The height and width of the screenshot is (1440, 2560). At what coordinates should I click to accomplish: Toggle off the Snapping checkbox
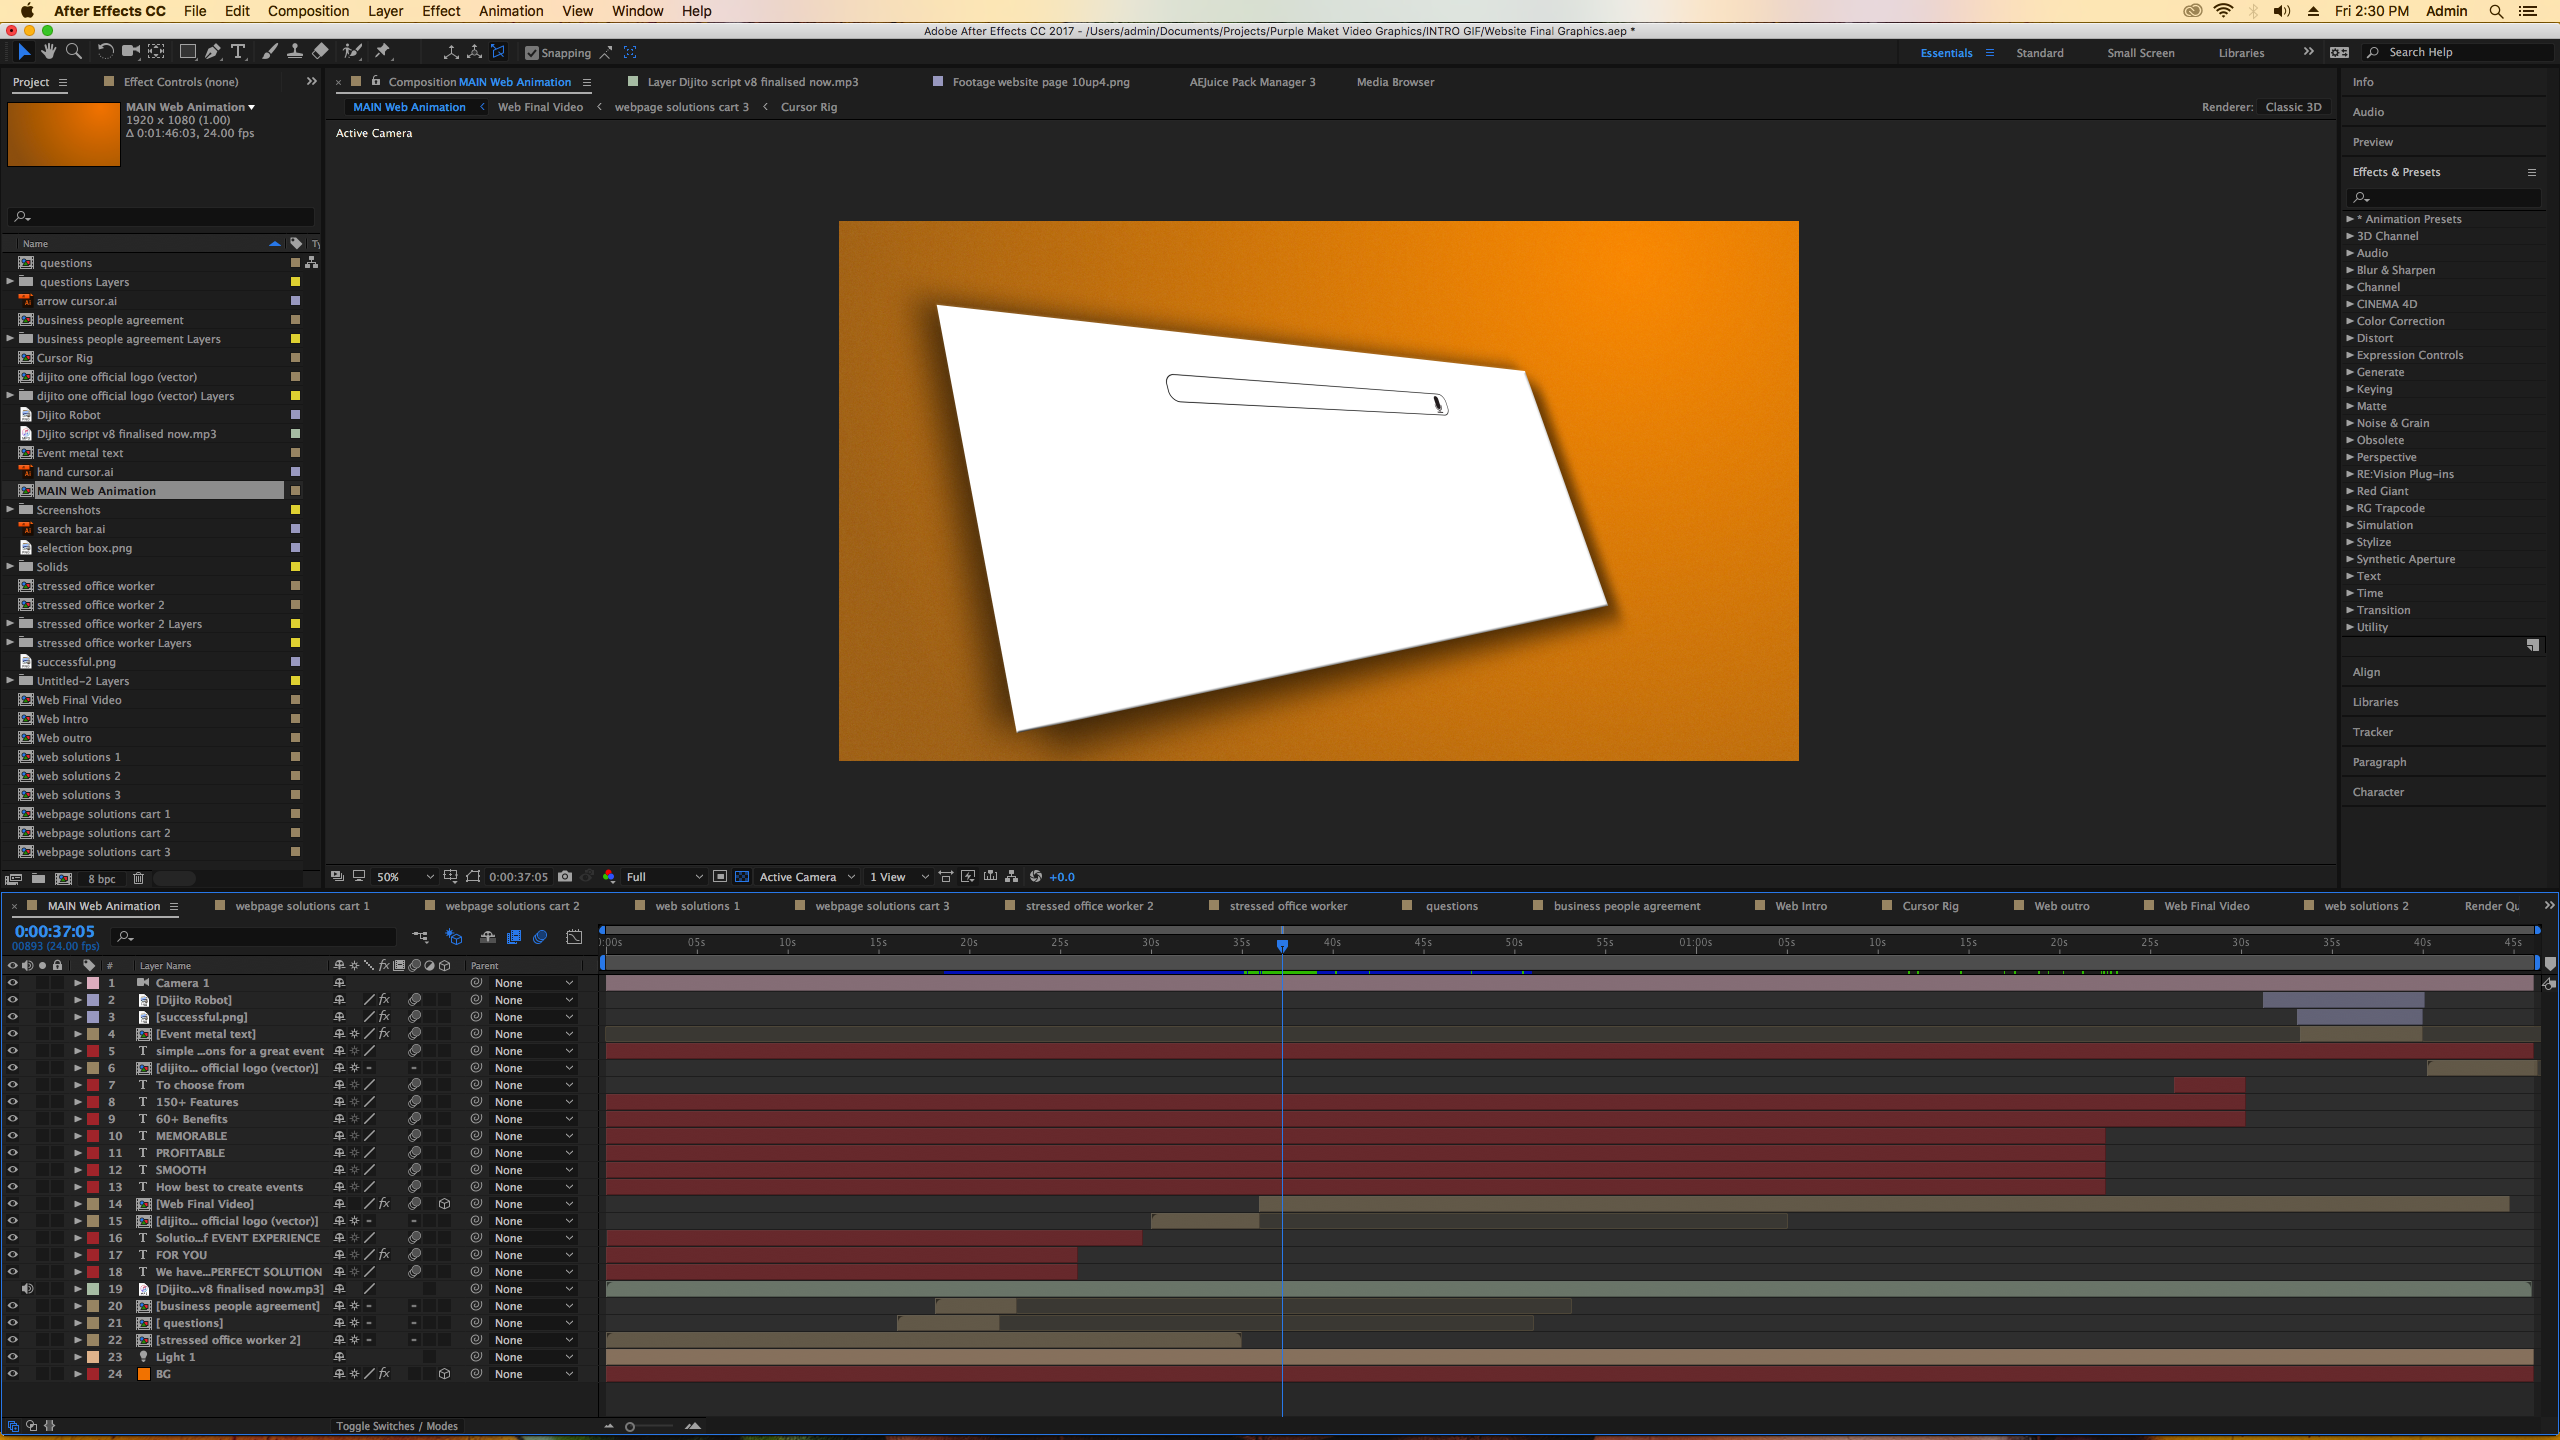[531, 53]
